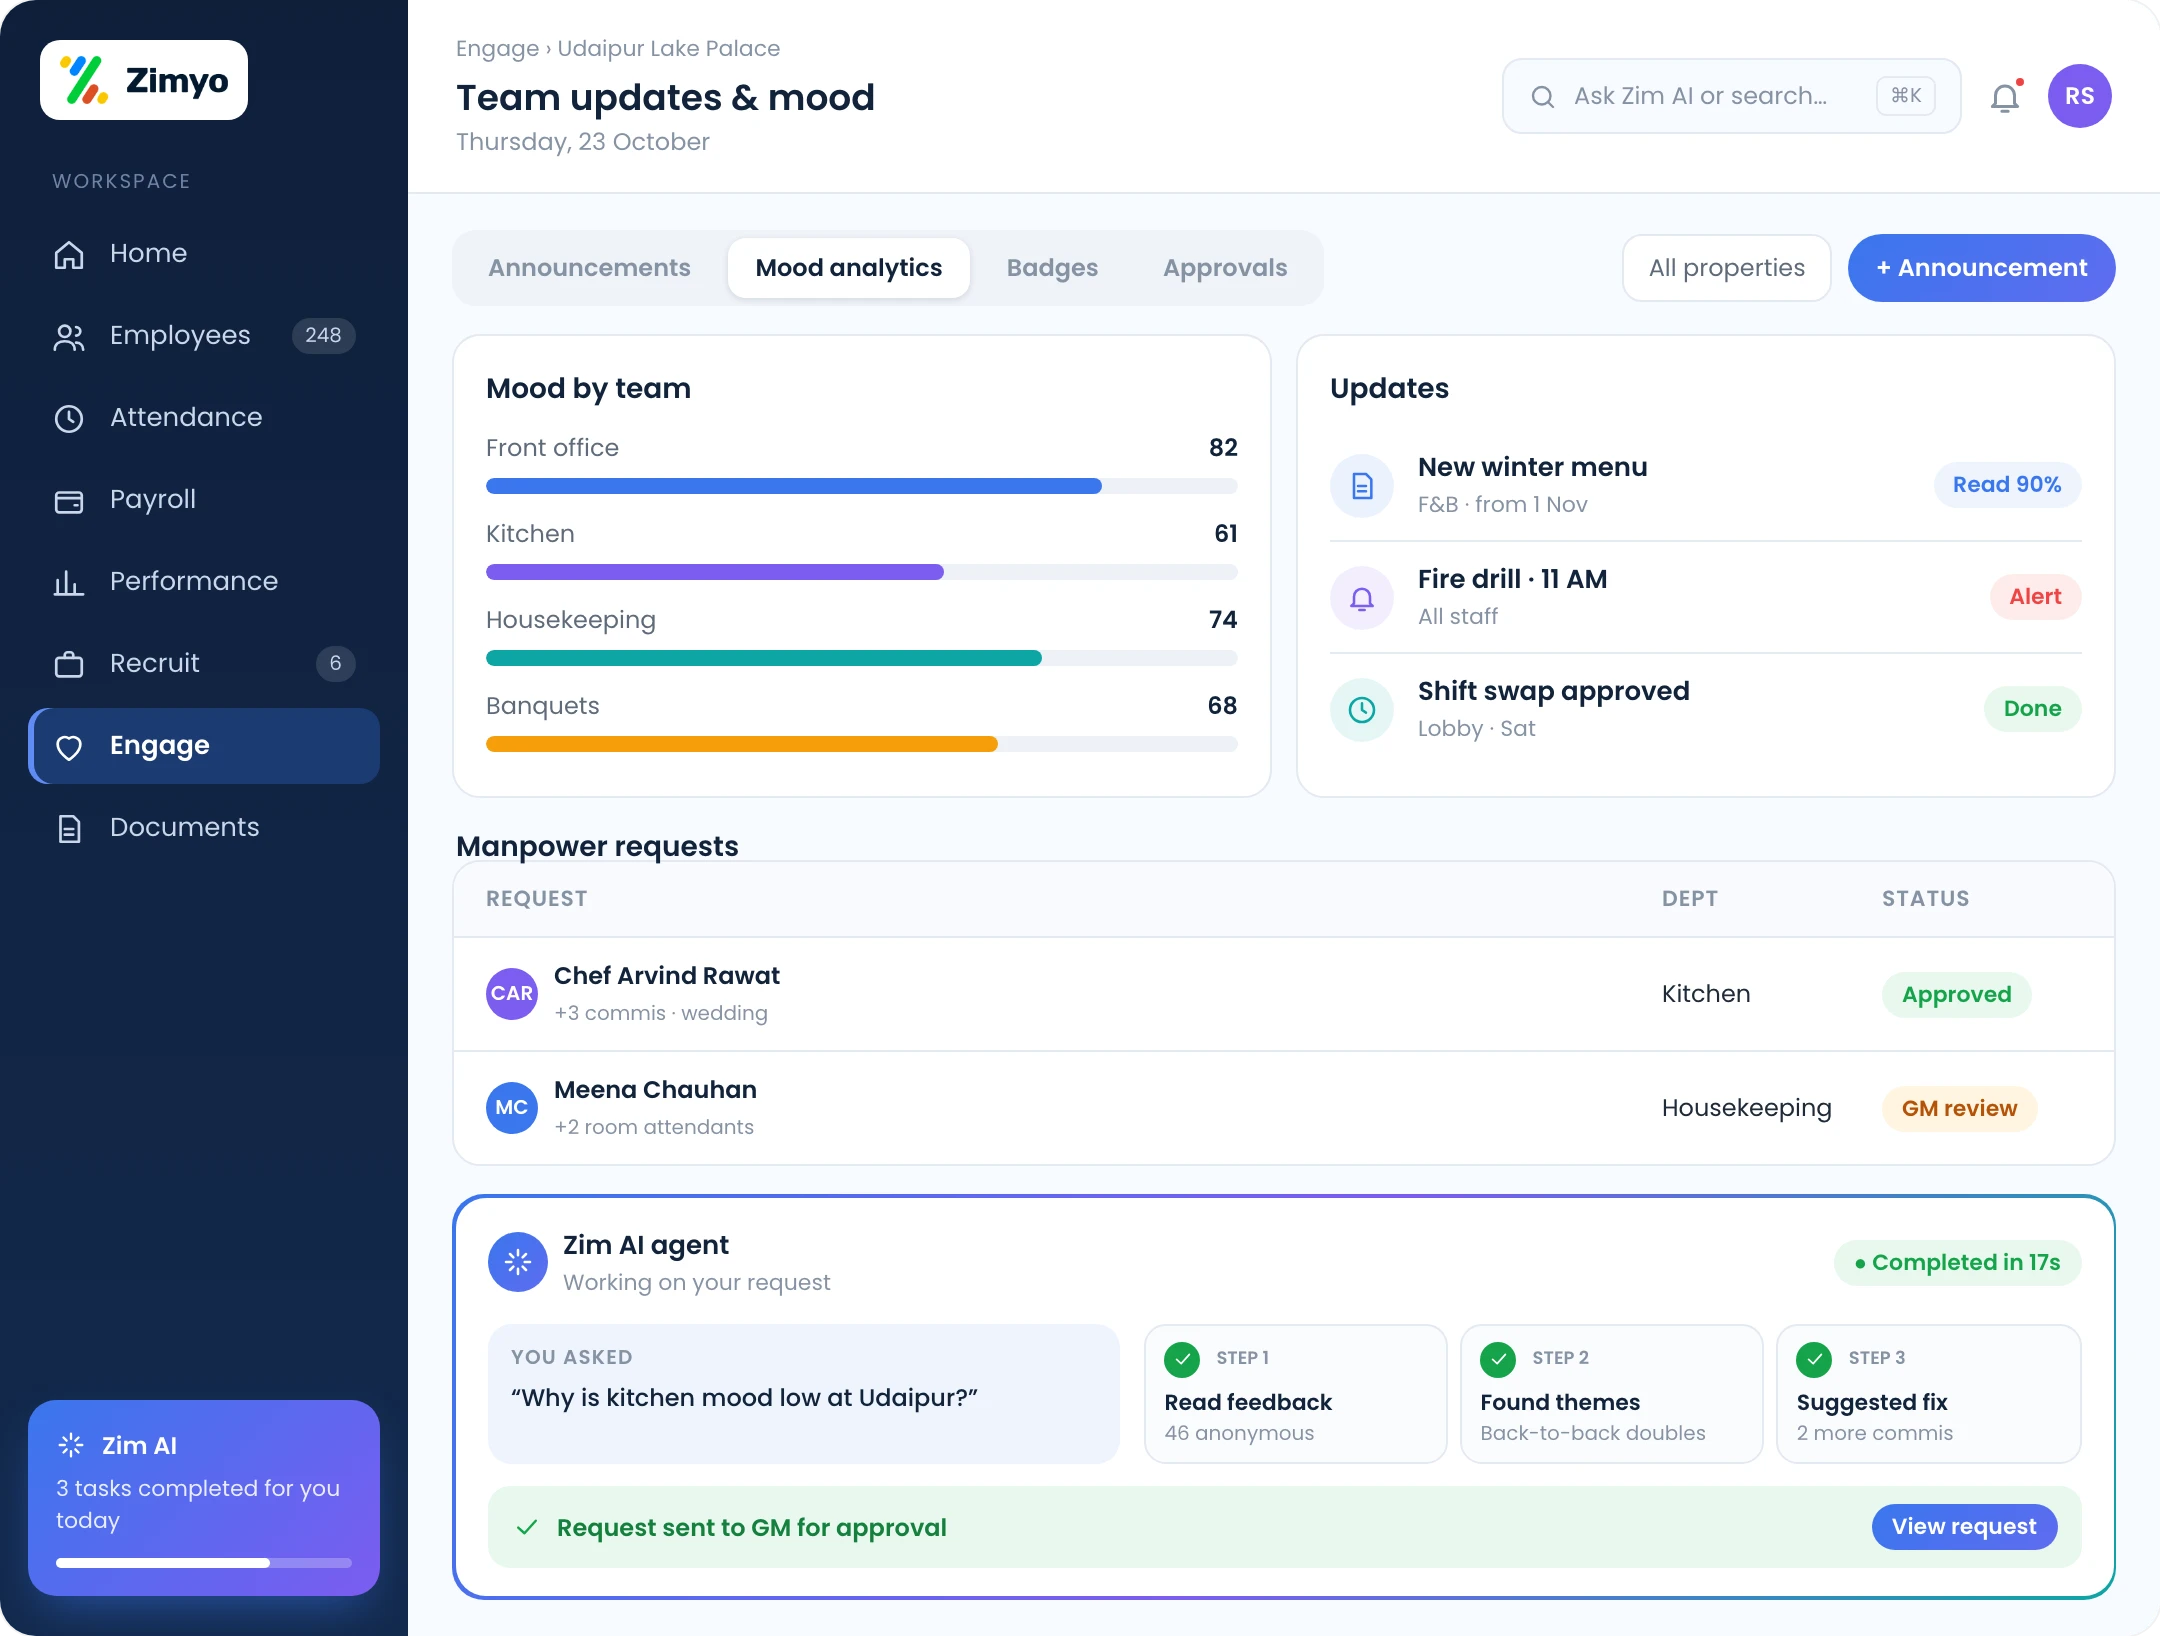
Task: Switch to the Badges tab
Action: 1052,268
